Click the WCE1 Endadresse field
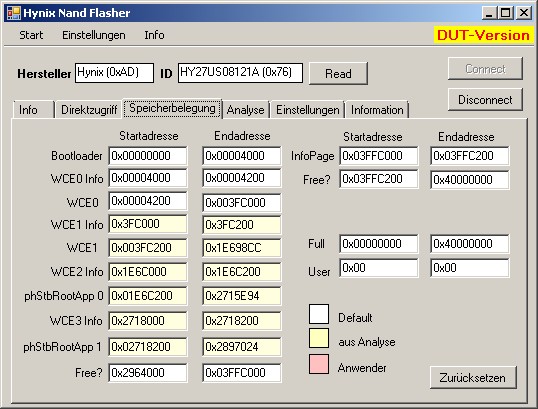The image size is (538, 409). 242,248
